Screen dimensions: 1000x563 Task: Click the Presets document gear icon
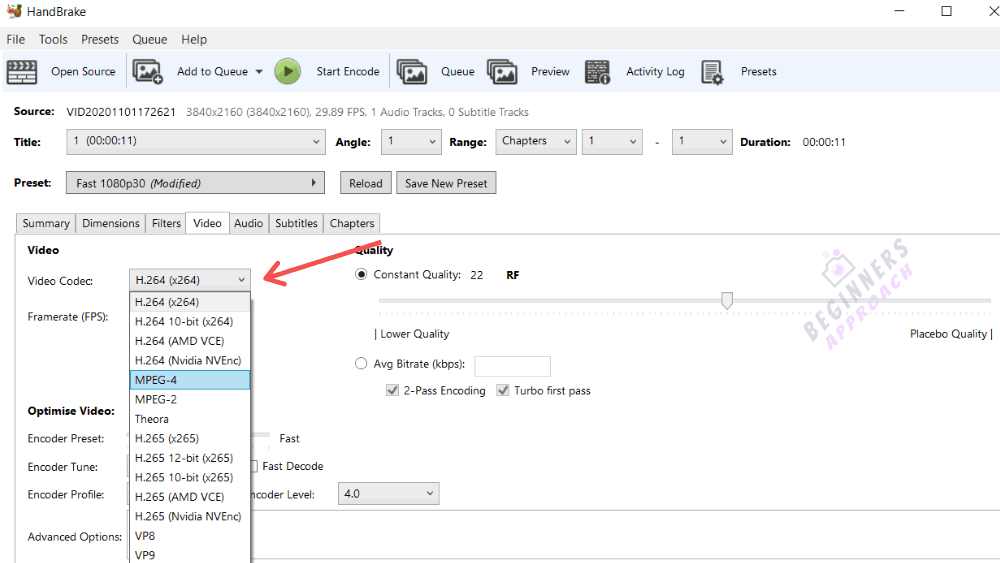(712, 72)
